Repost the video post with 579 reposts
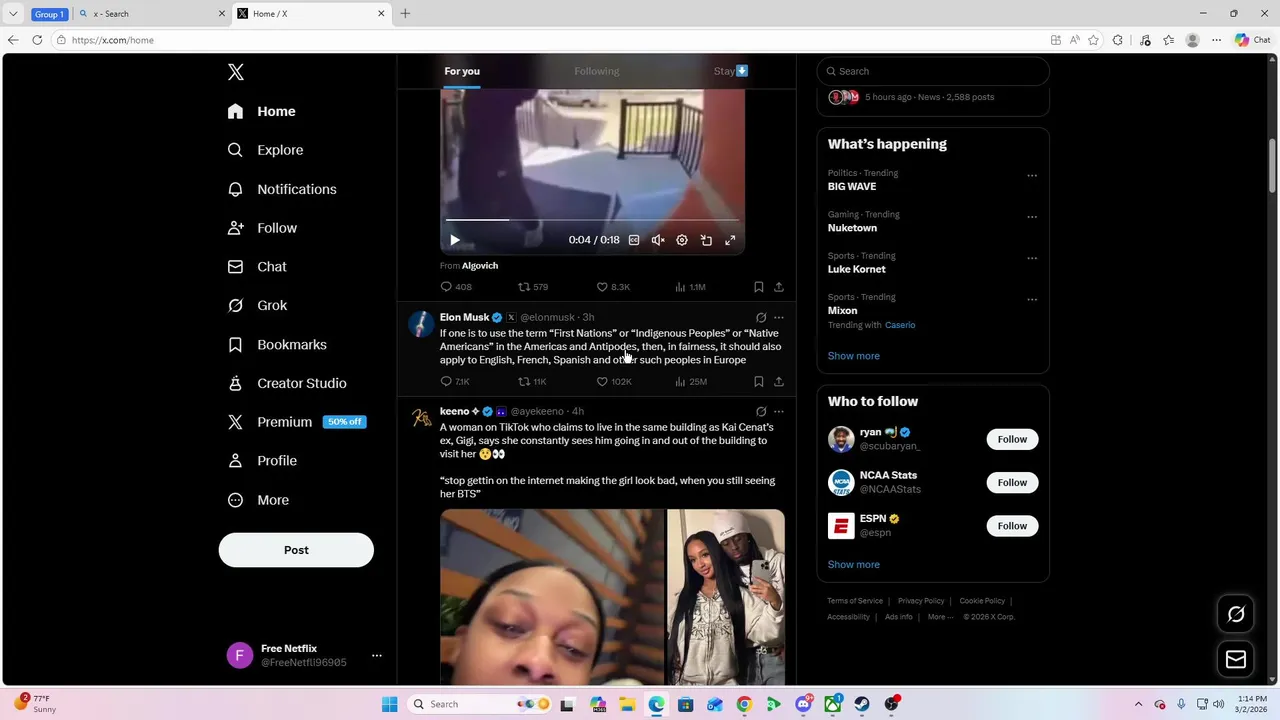Image resolution: width=1280 pixels, height=720 pixels. (533, 287)
